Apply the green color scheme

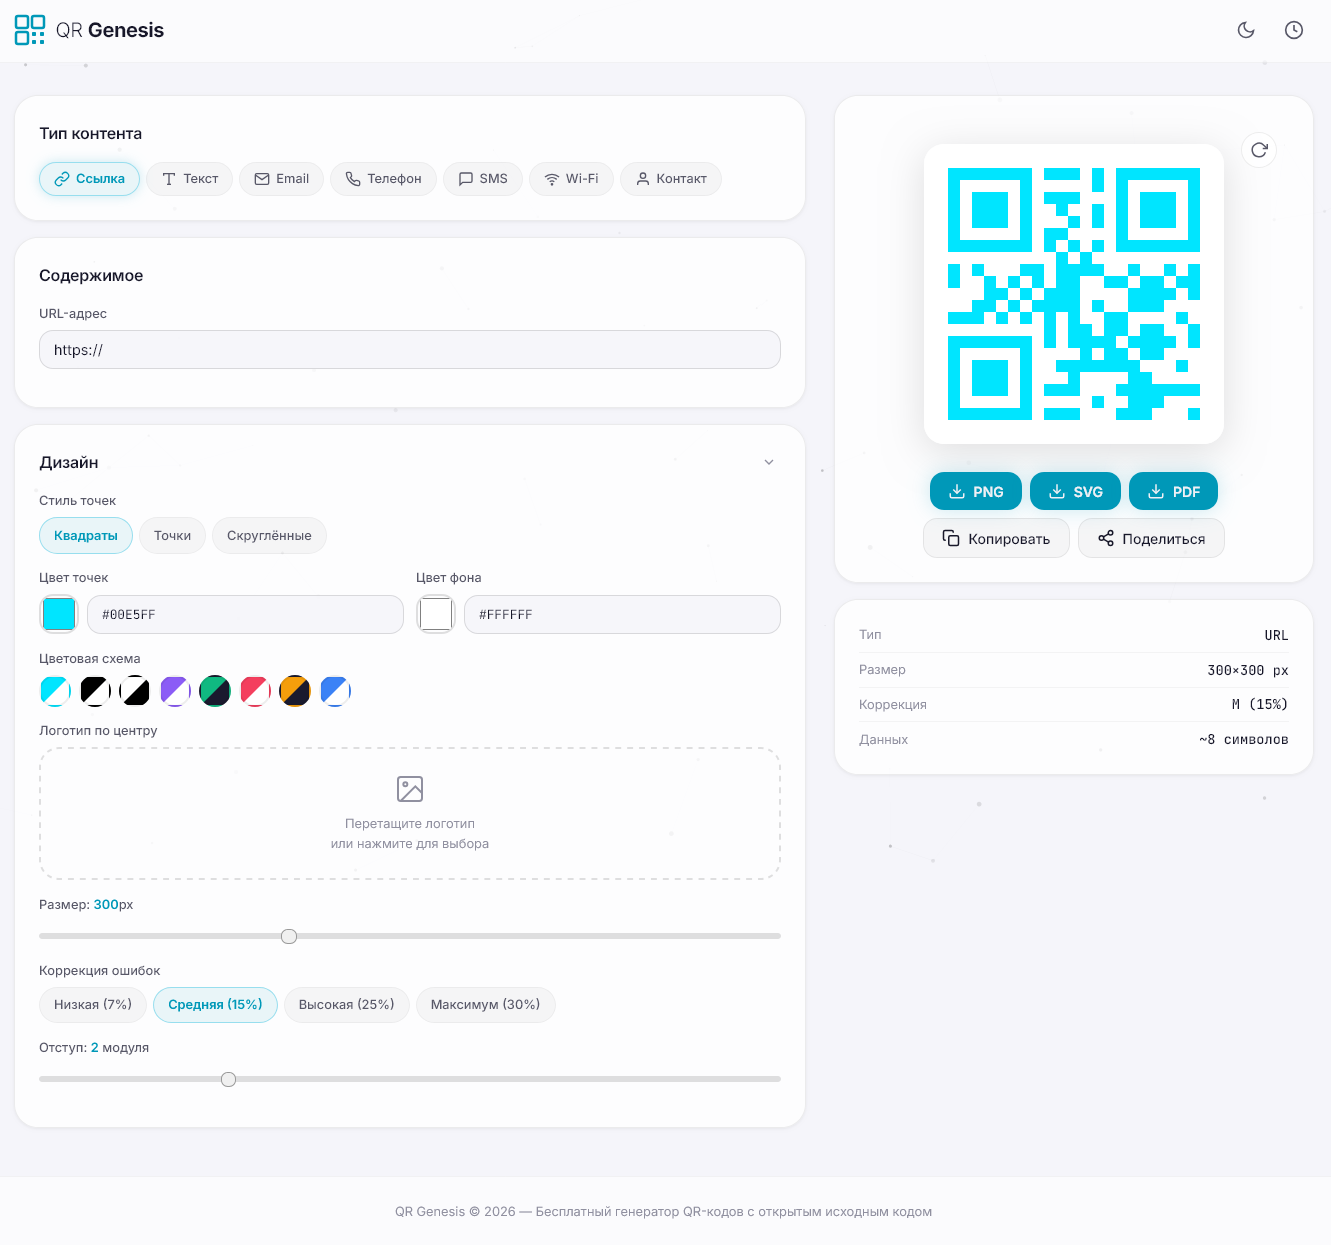coord(215,691)
